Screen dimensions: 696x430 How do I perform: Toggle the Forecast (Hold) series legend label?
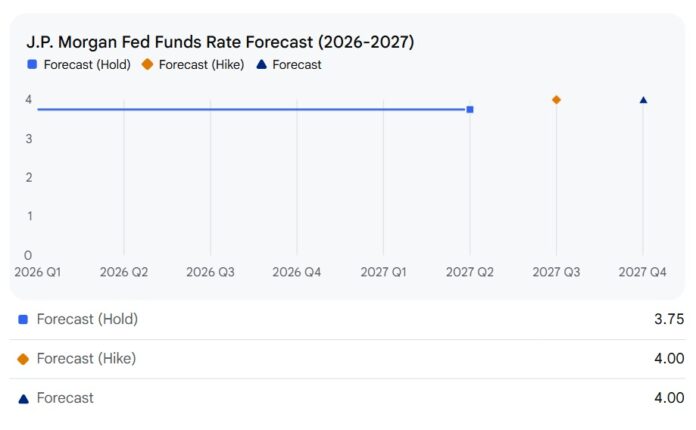(86, 65)
